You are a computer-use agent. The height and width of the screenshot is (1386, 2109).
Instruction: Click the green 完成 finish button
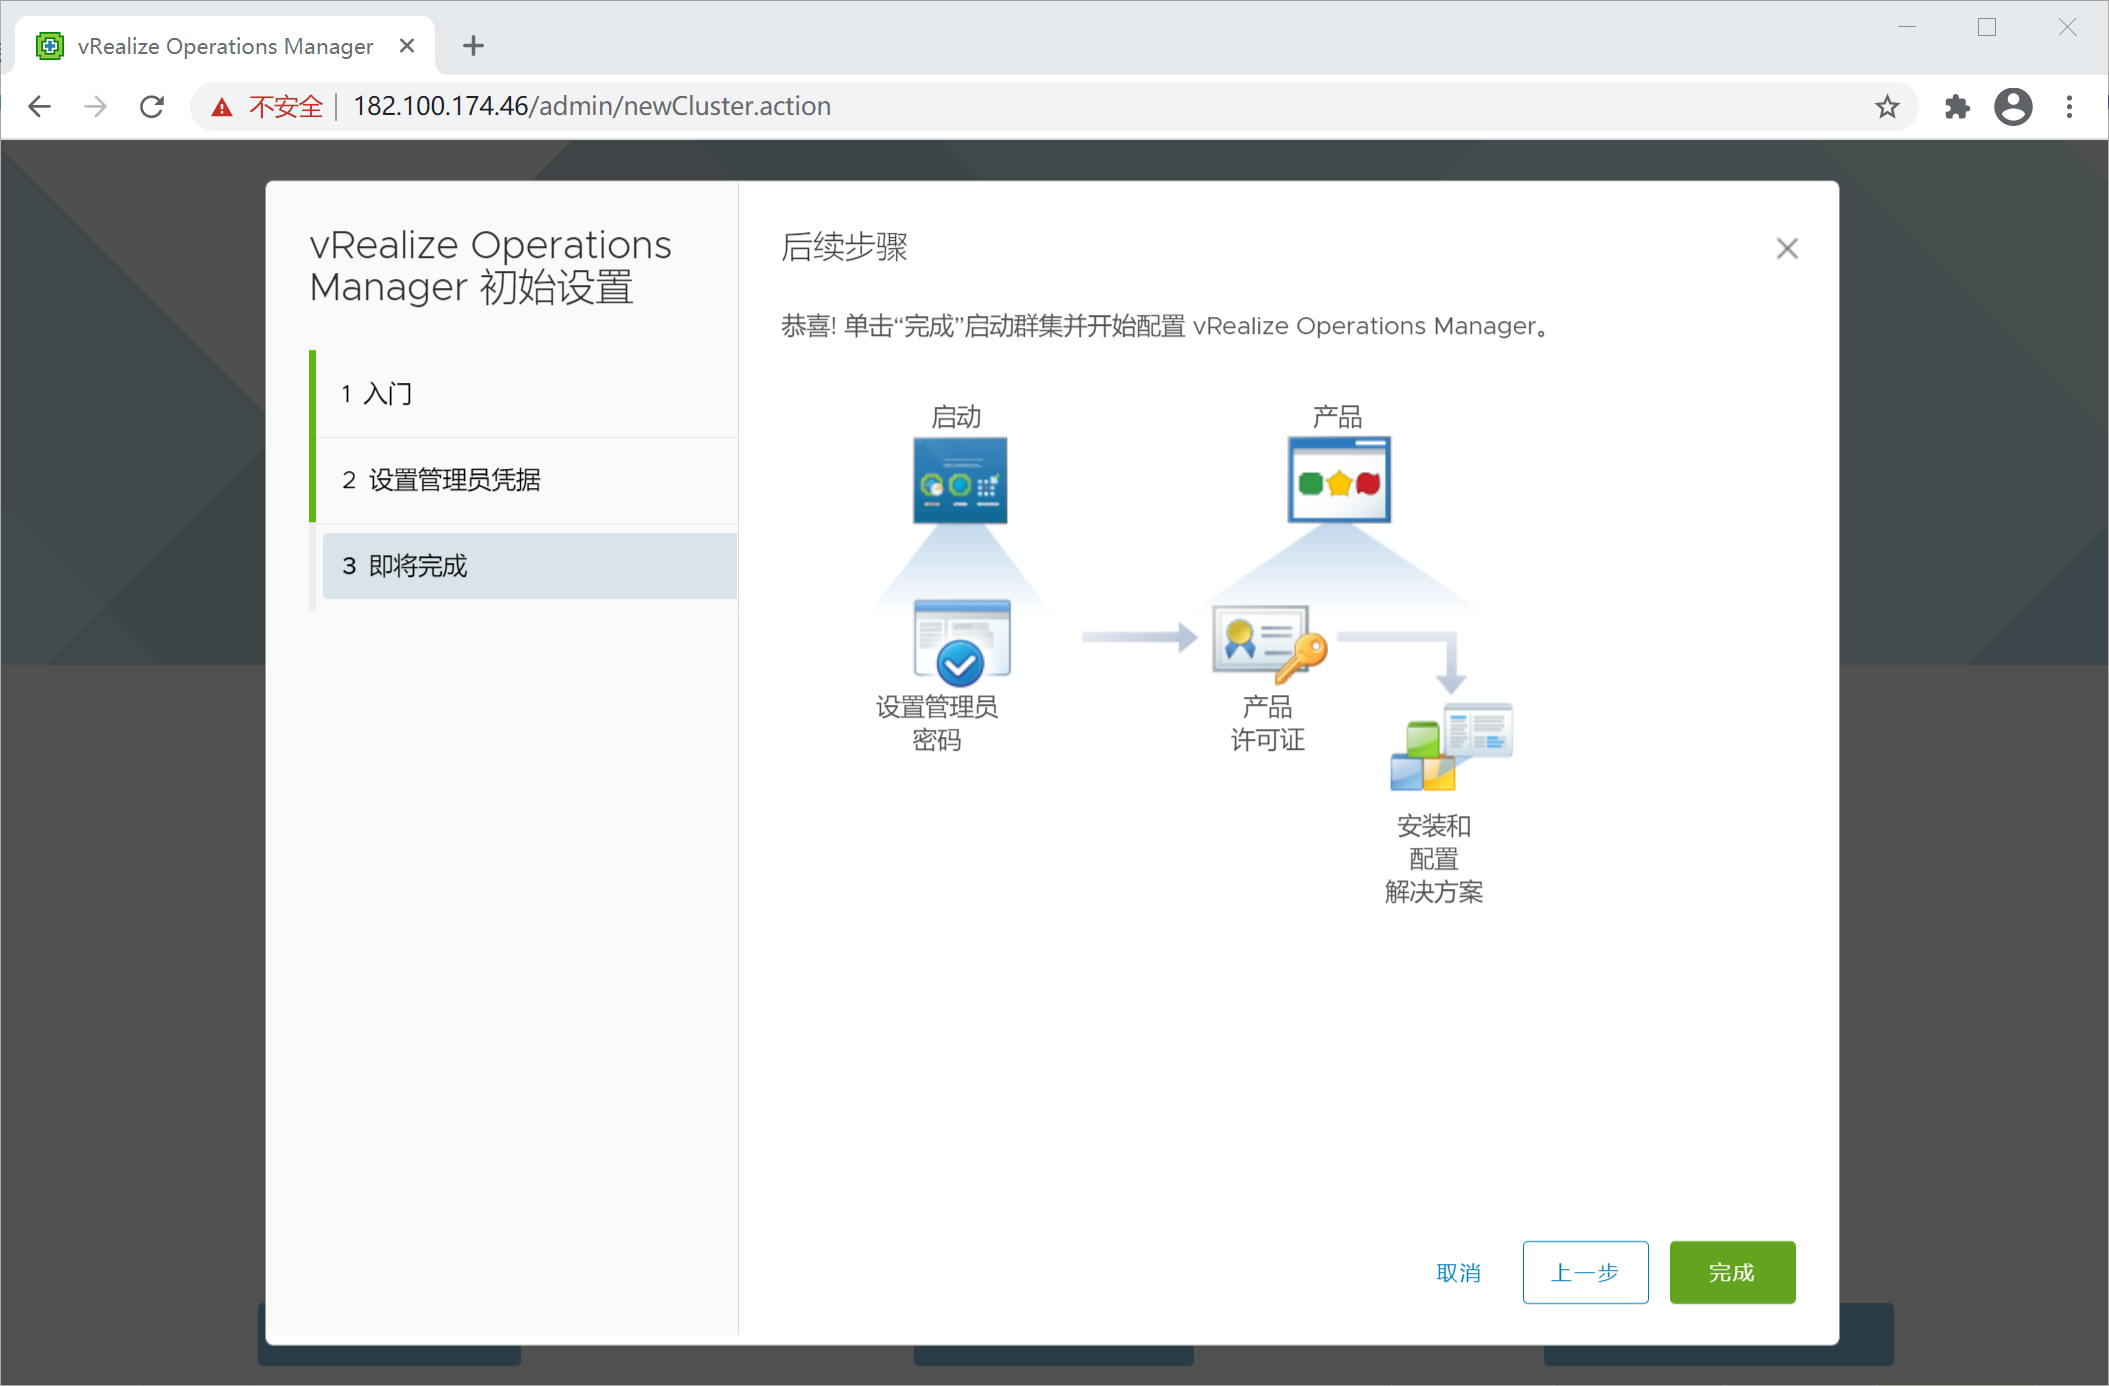(1731, 1272)
